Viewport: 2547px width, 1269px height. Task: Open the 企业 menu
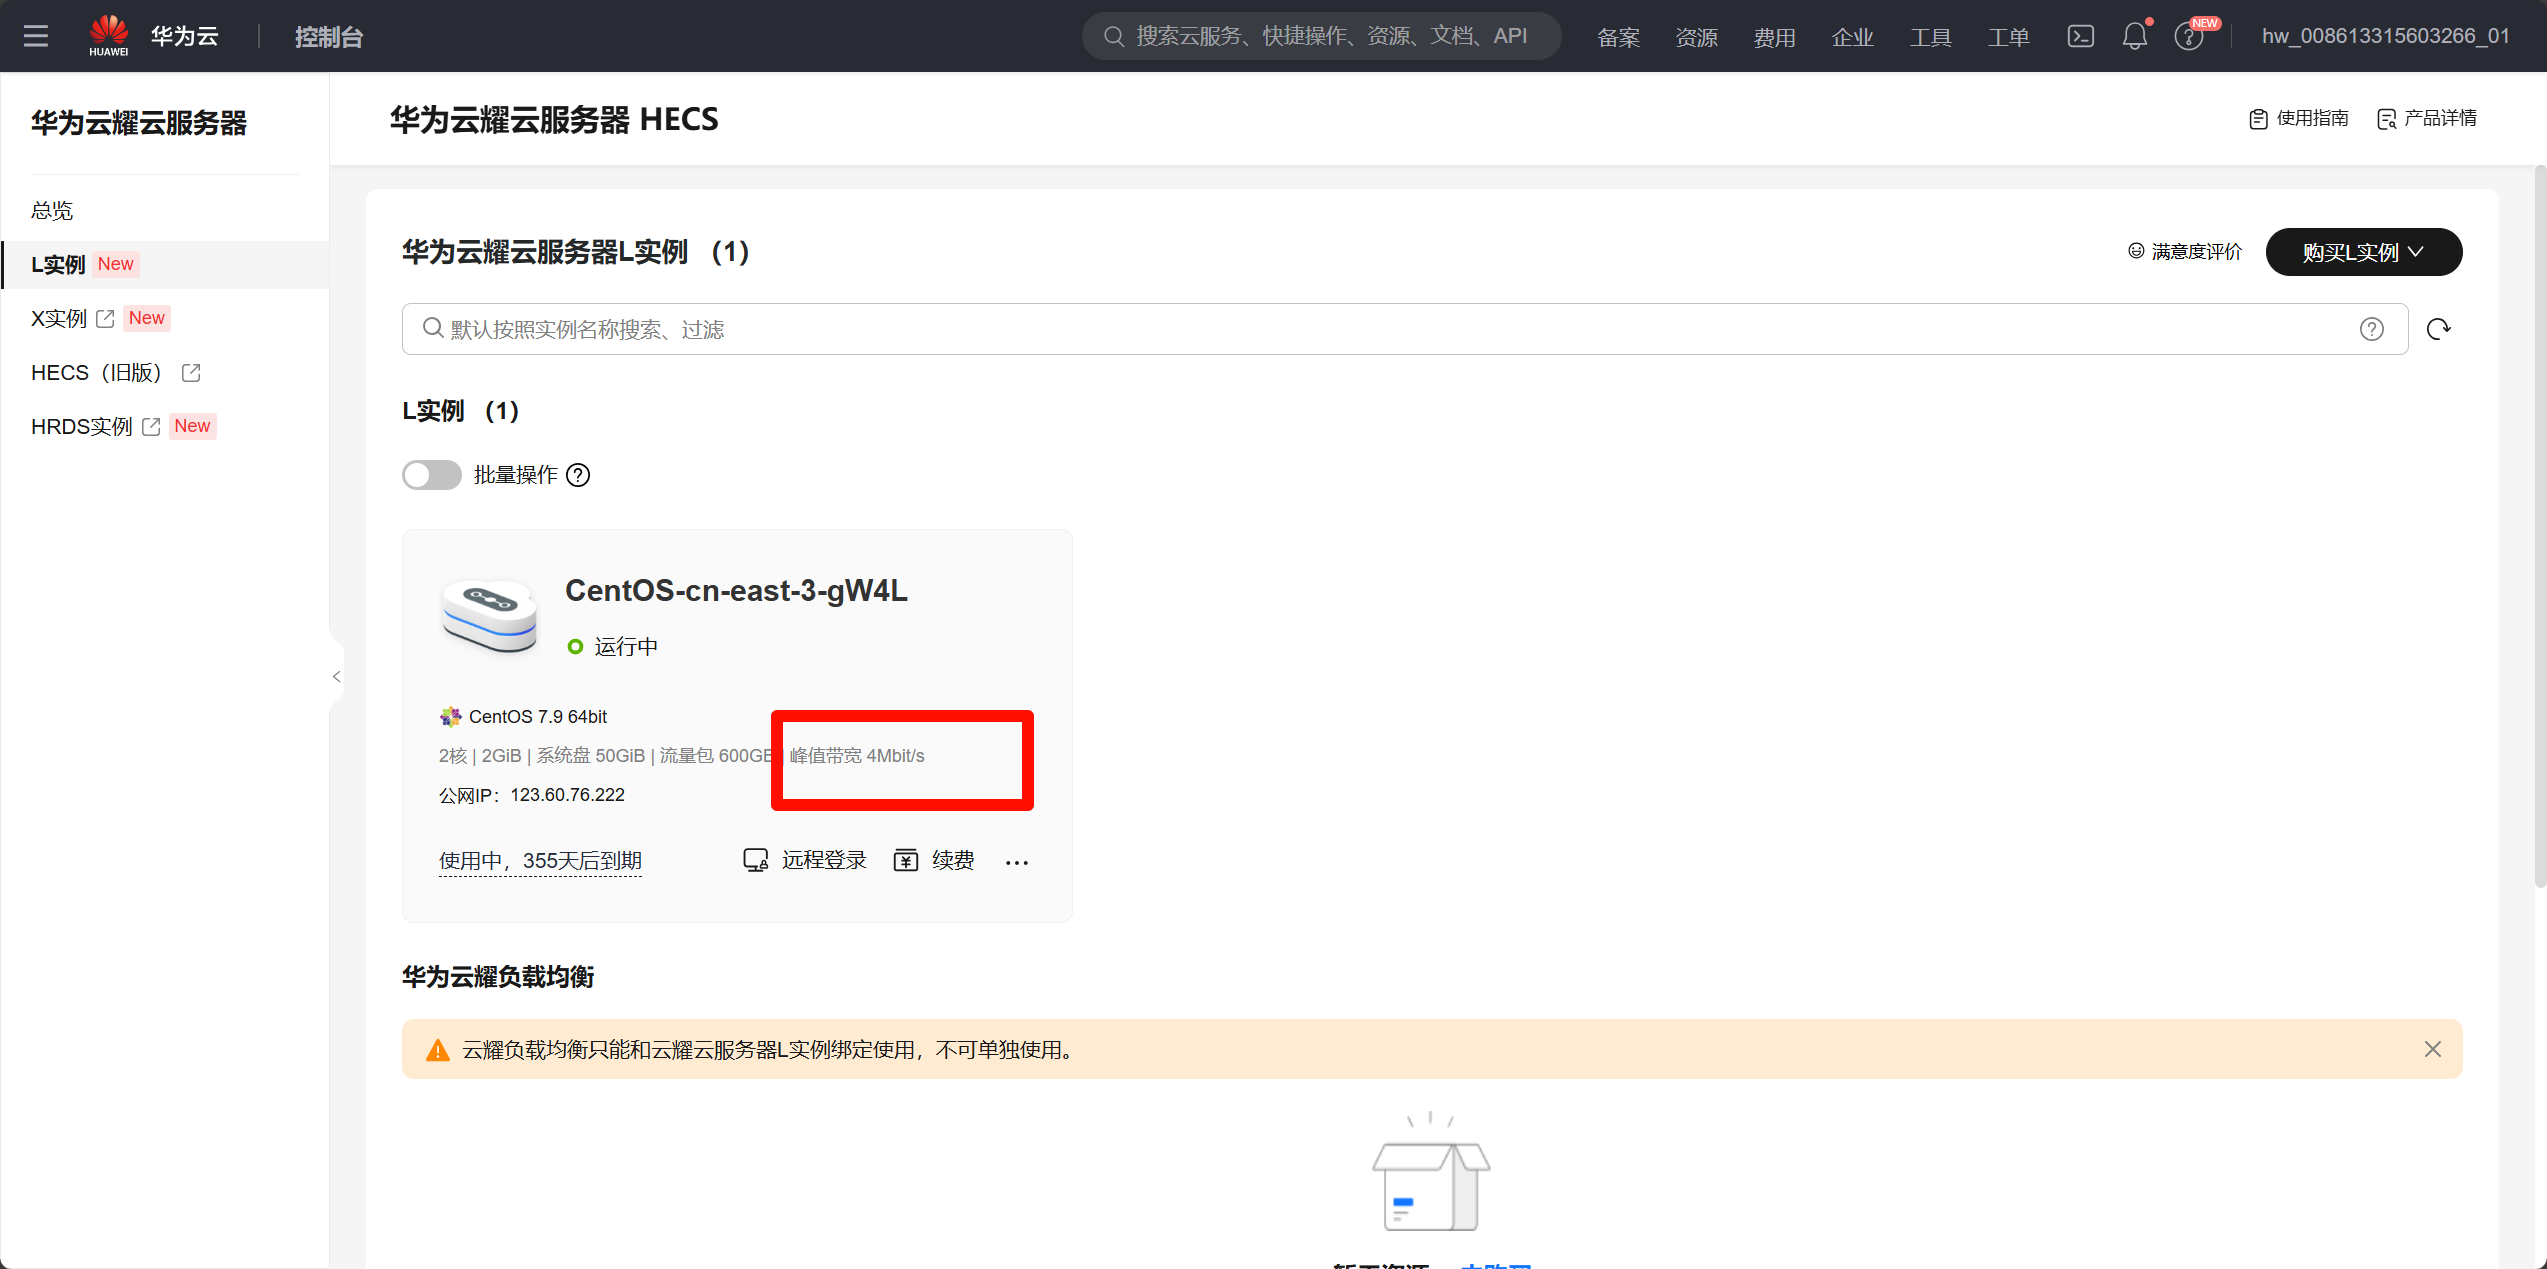coord(1852,37)
